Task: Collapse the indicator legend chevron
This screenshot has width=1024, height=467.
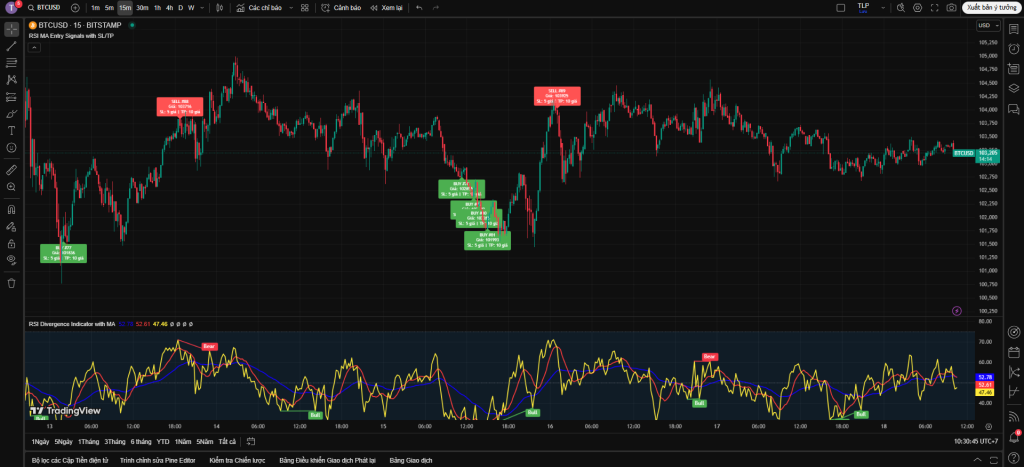Action: (35, 47)
